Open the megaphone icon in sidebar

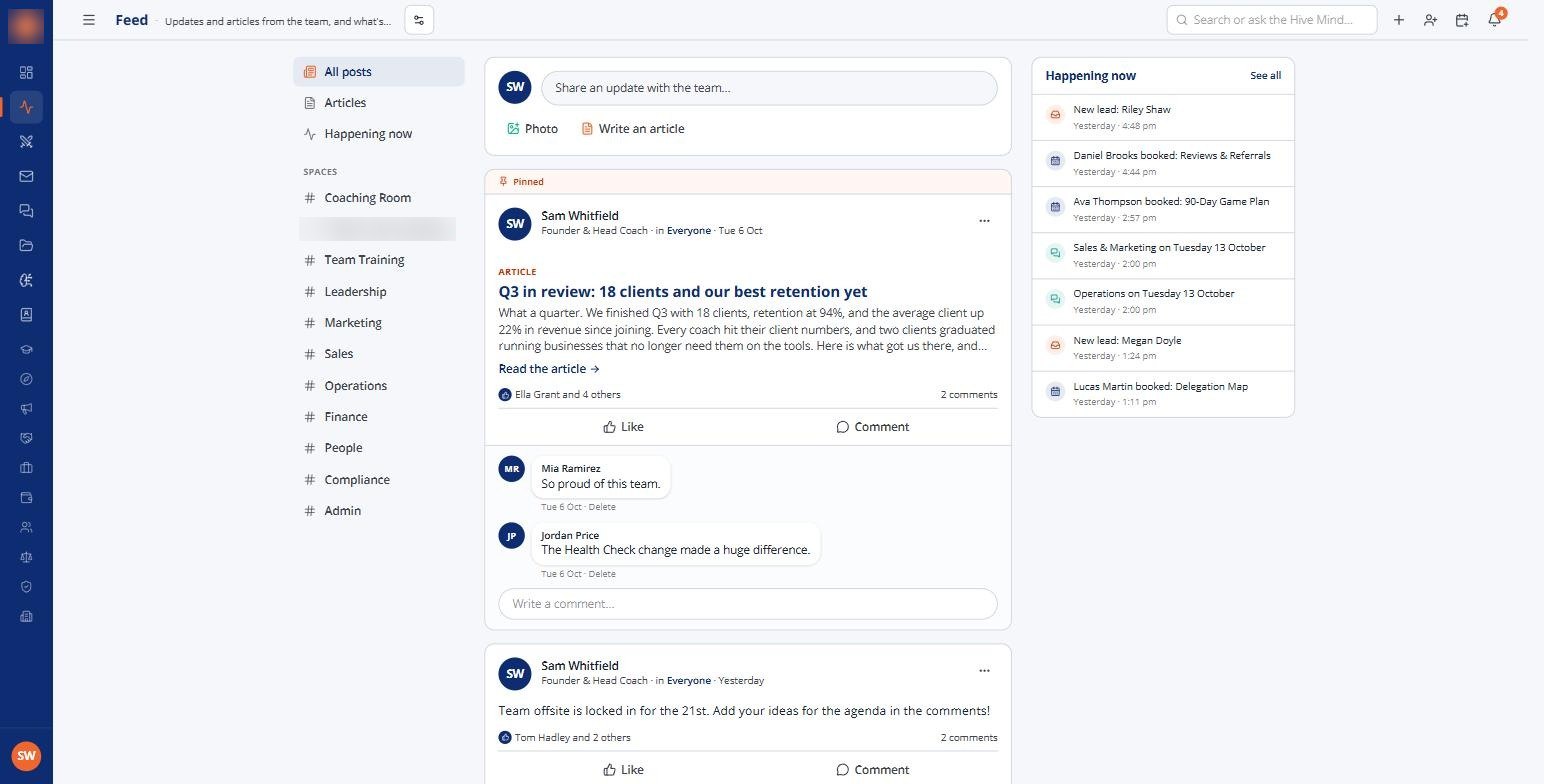(x=26, y=408)
